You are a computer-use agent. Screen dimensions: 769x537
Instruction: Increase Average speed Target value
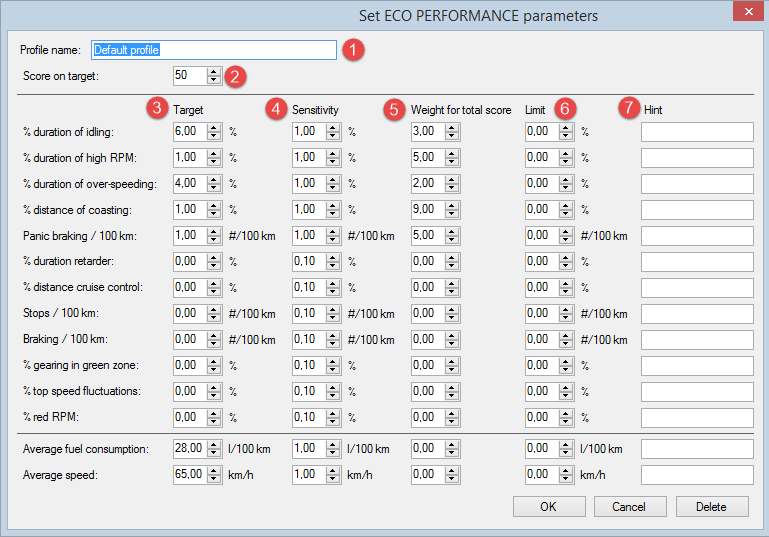214,471
